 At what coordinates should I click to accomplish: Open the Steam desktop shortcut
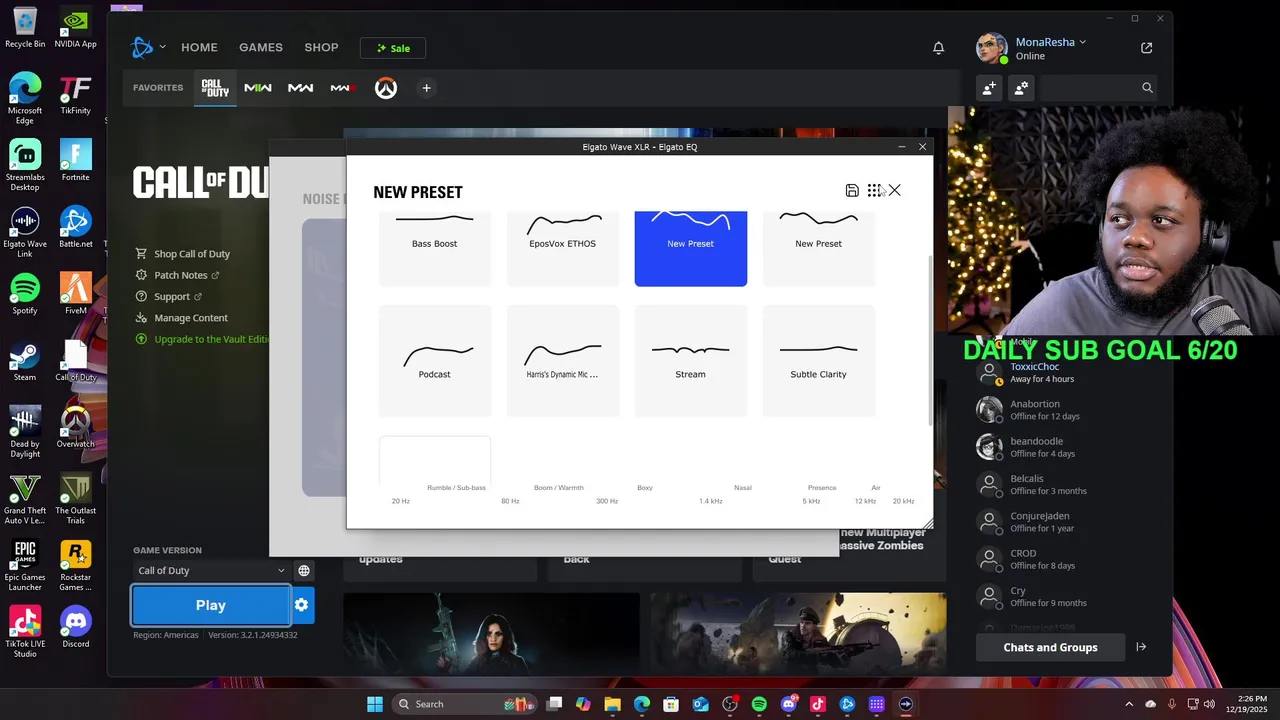(25, 361)
